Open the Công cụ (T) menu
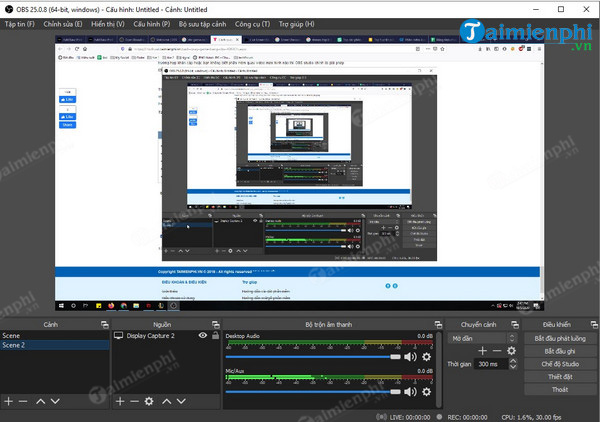 (253, 24)
